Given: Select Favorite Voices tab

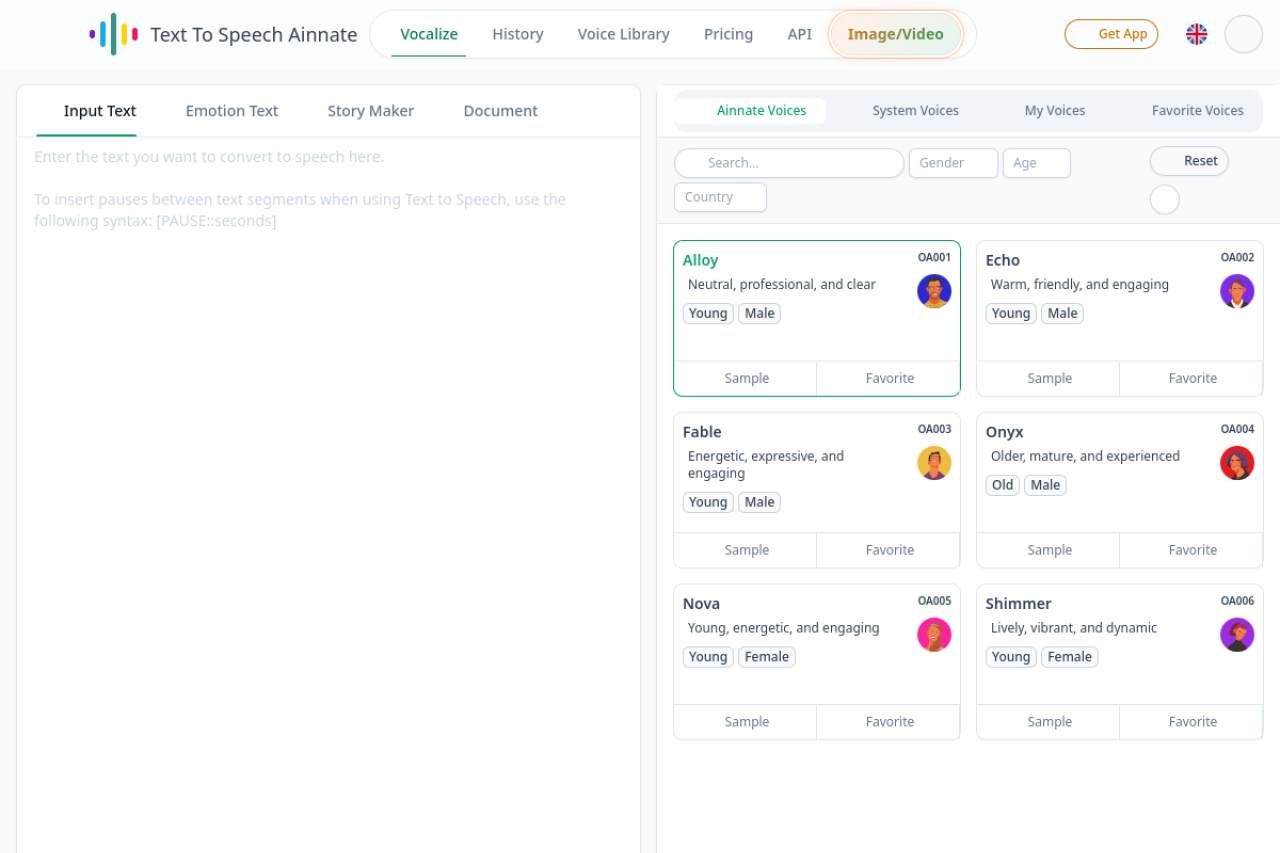Looking at the screenshot, I should pos(1198,111).
